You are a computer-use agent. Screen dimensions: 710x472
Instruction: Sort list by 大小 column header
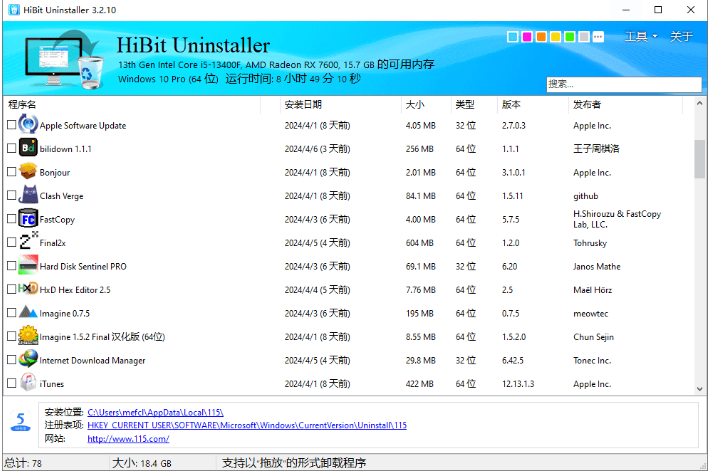(x=426, y=105)
